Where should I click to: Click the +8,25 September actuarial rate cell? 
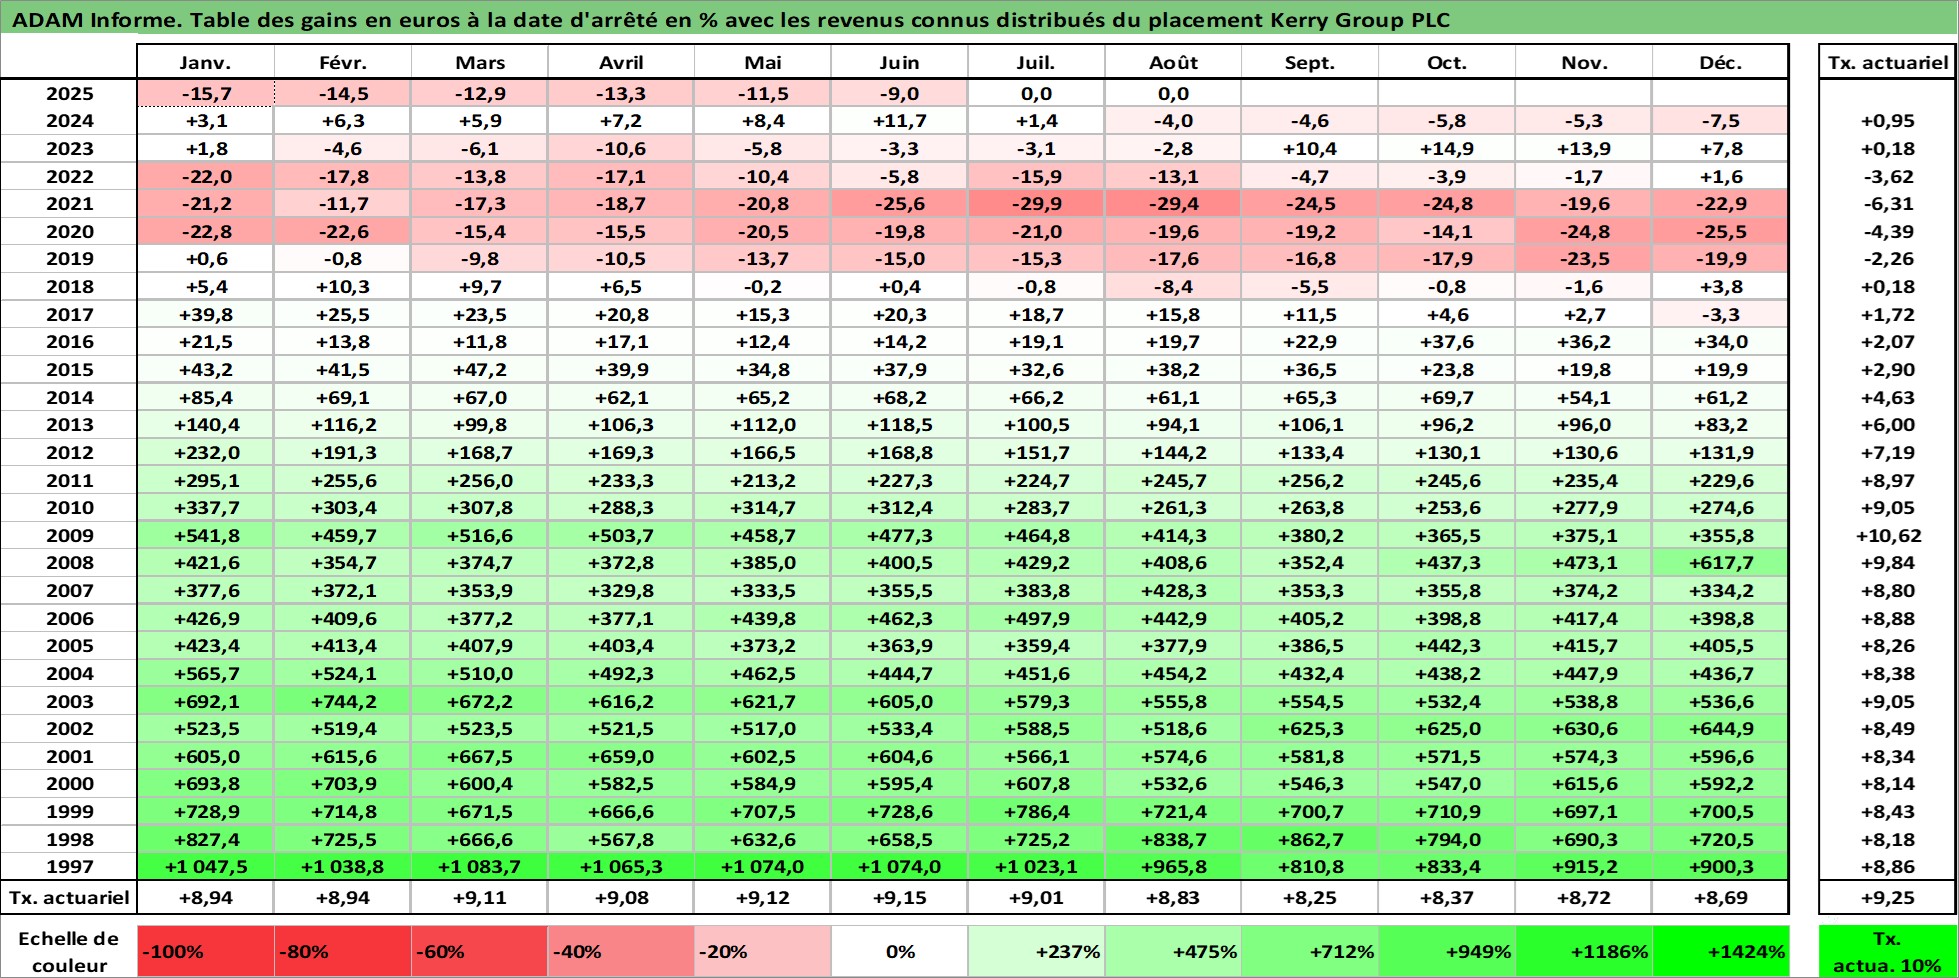(1310, 897)
